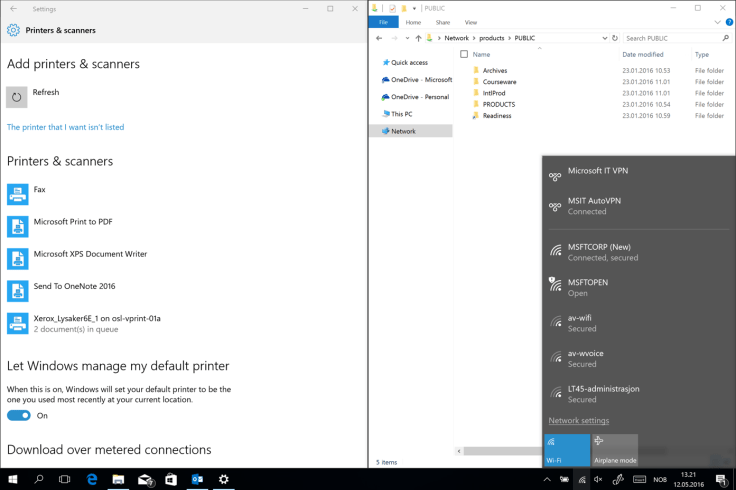Click Microsoft IT VPN connection icon
The image size is (736, 490).
[555, 176]
